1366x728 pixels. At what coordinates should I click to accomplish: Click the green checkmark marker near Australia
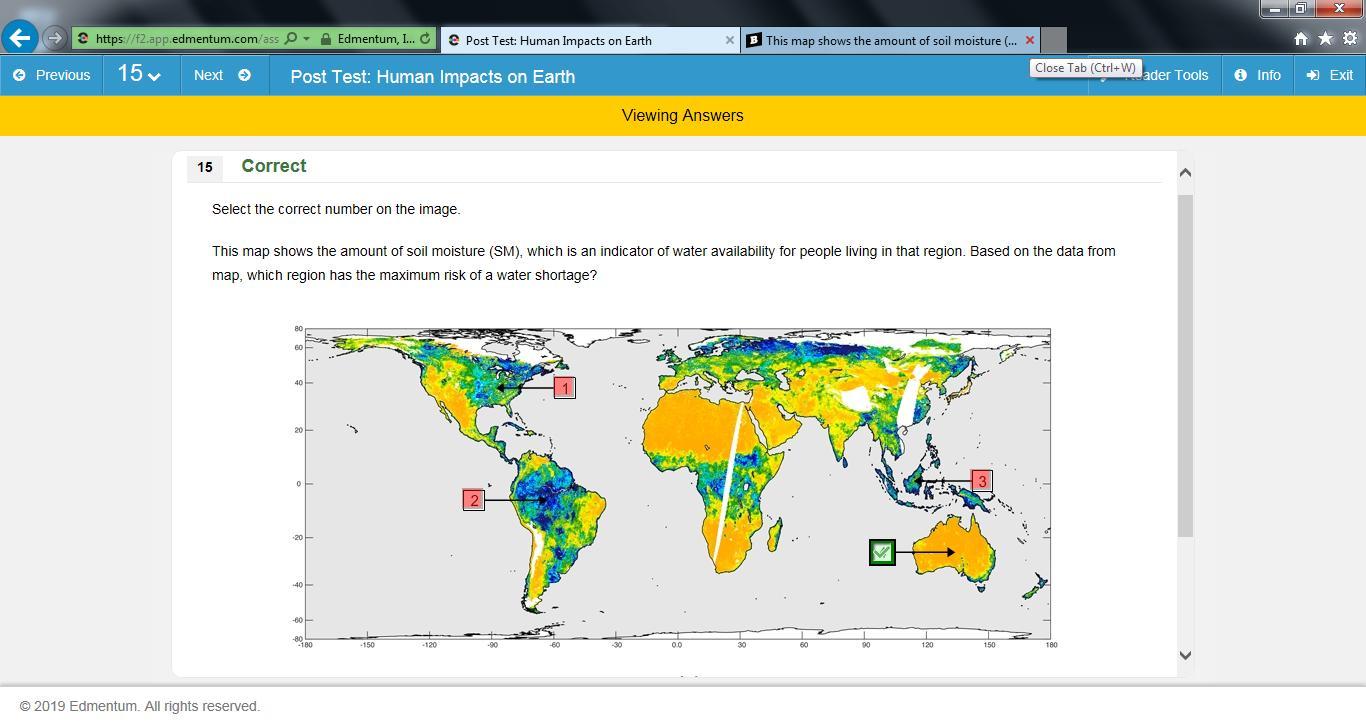pyautogui.click(x=882, y=552)
